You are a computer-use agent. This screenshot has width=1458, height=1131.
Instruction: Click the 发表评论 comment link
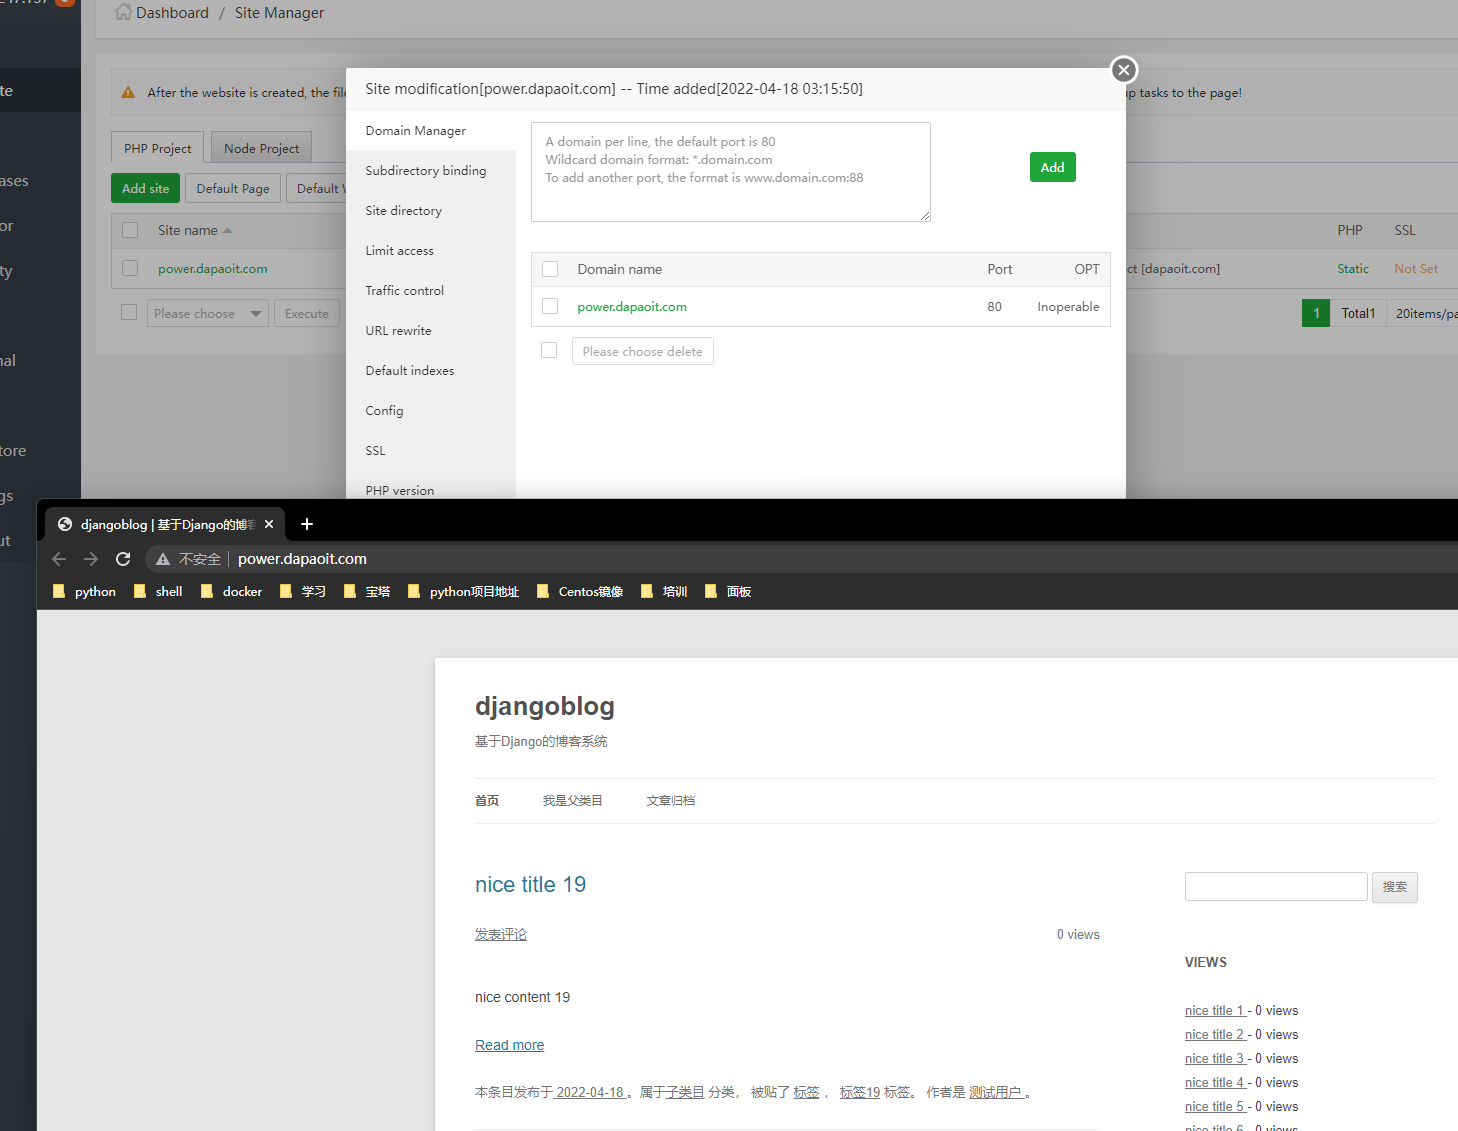pyautogui.click(x=501, y=934)
